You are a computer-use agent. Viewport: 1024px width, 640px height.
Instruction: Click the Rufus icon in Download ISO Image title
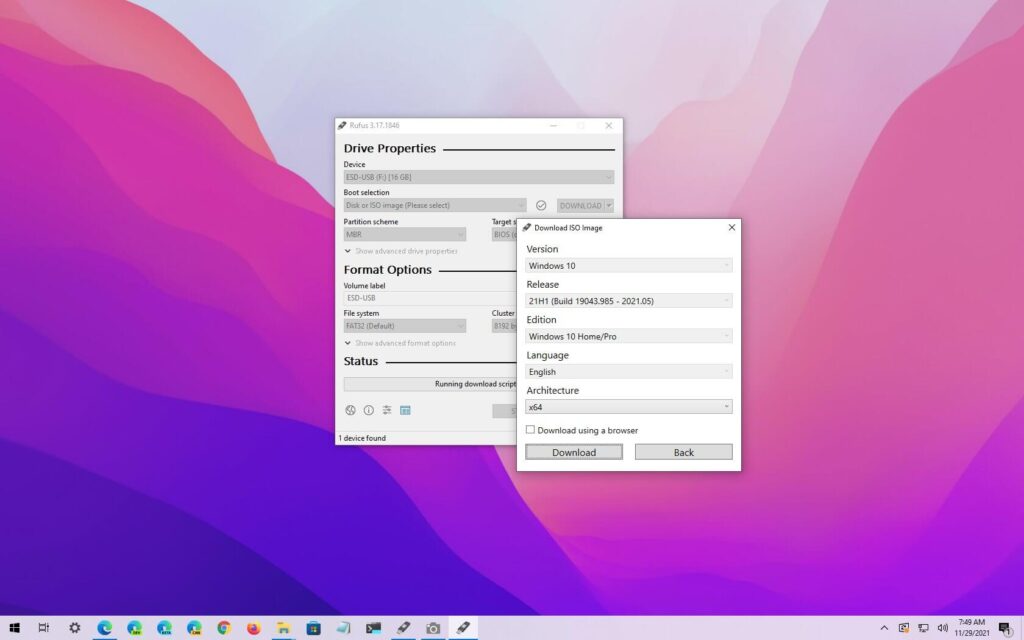point(526,227)
